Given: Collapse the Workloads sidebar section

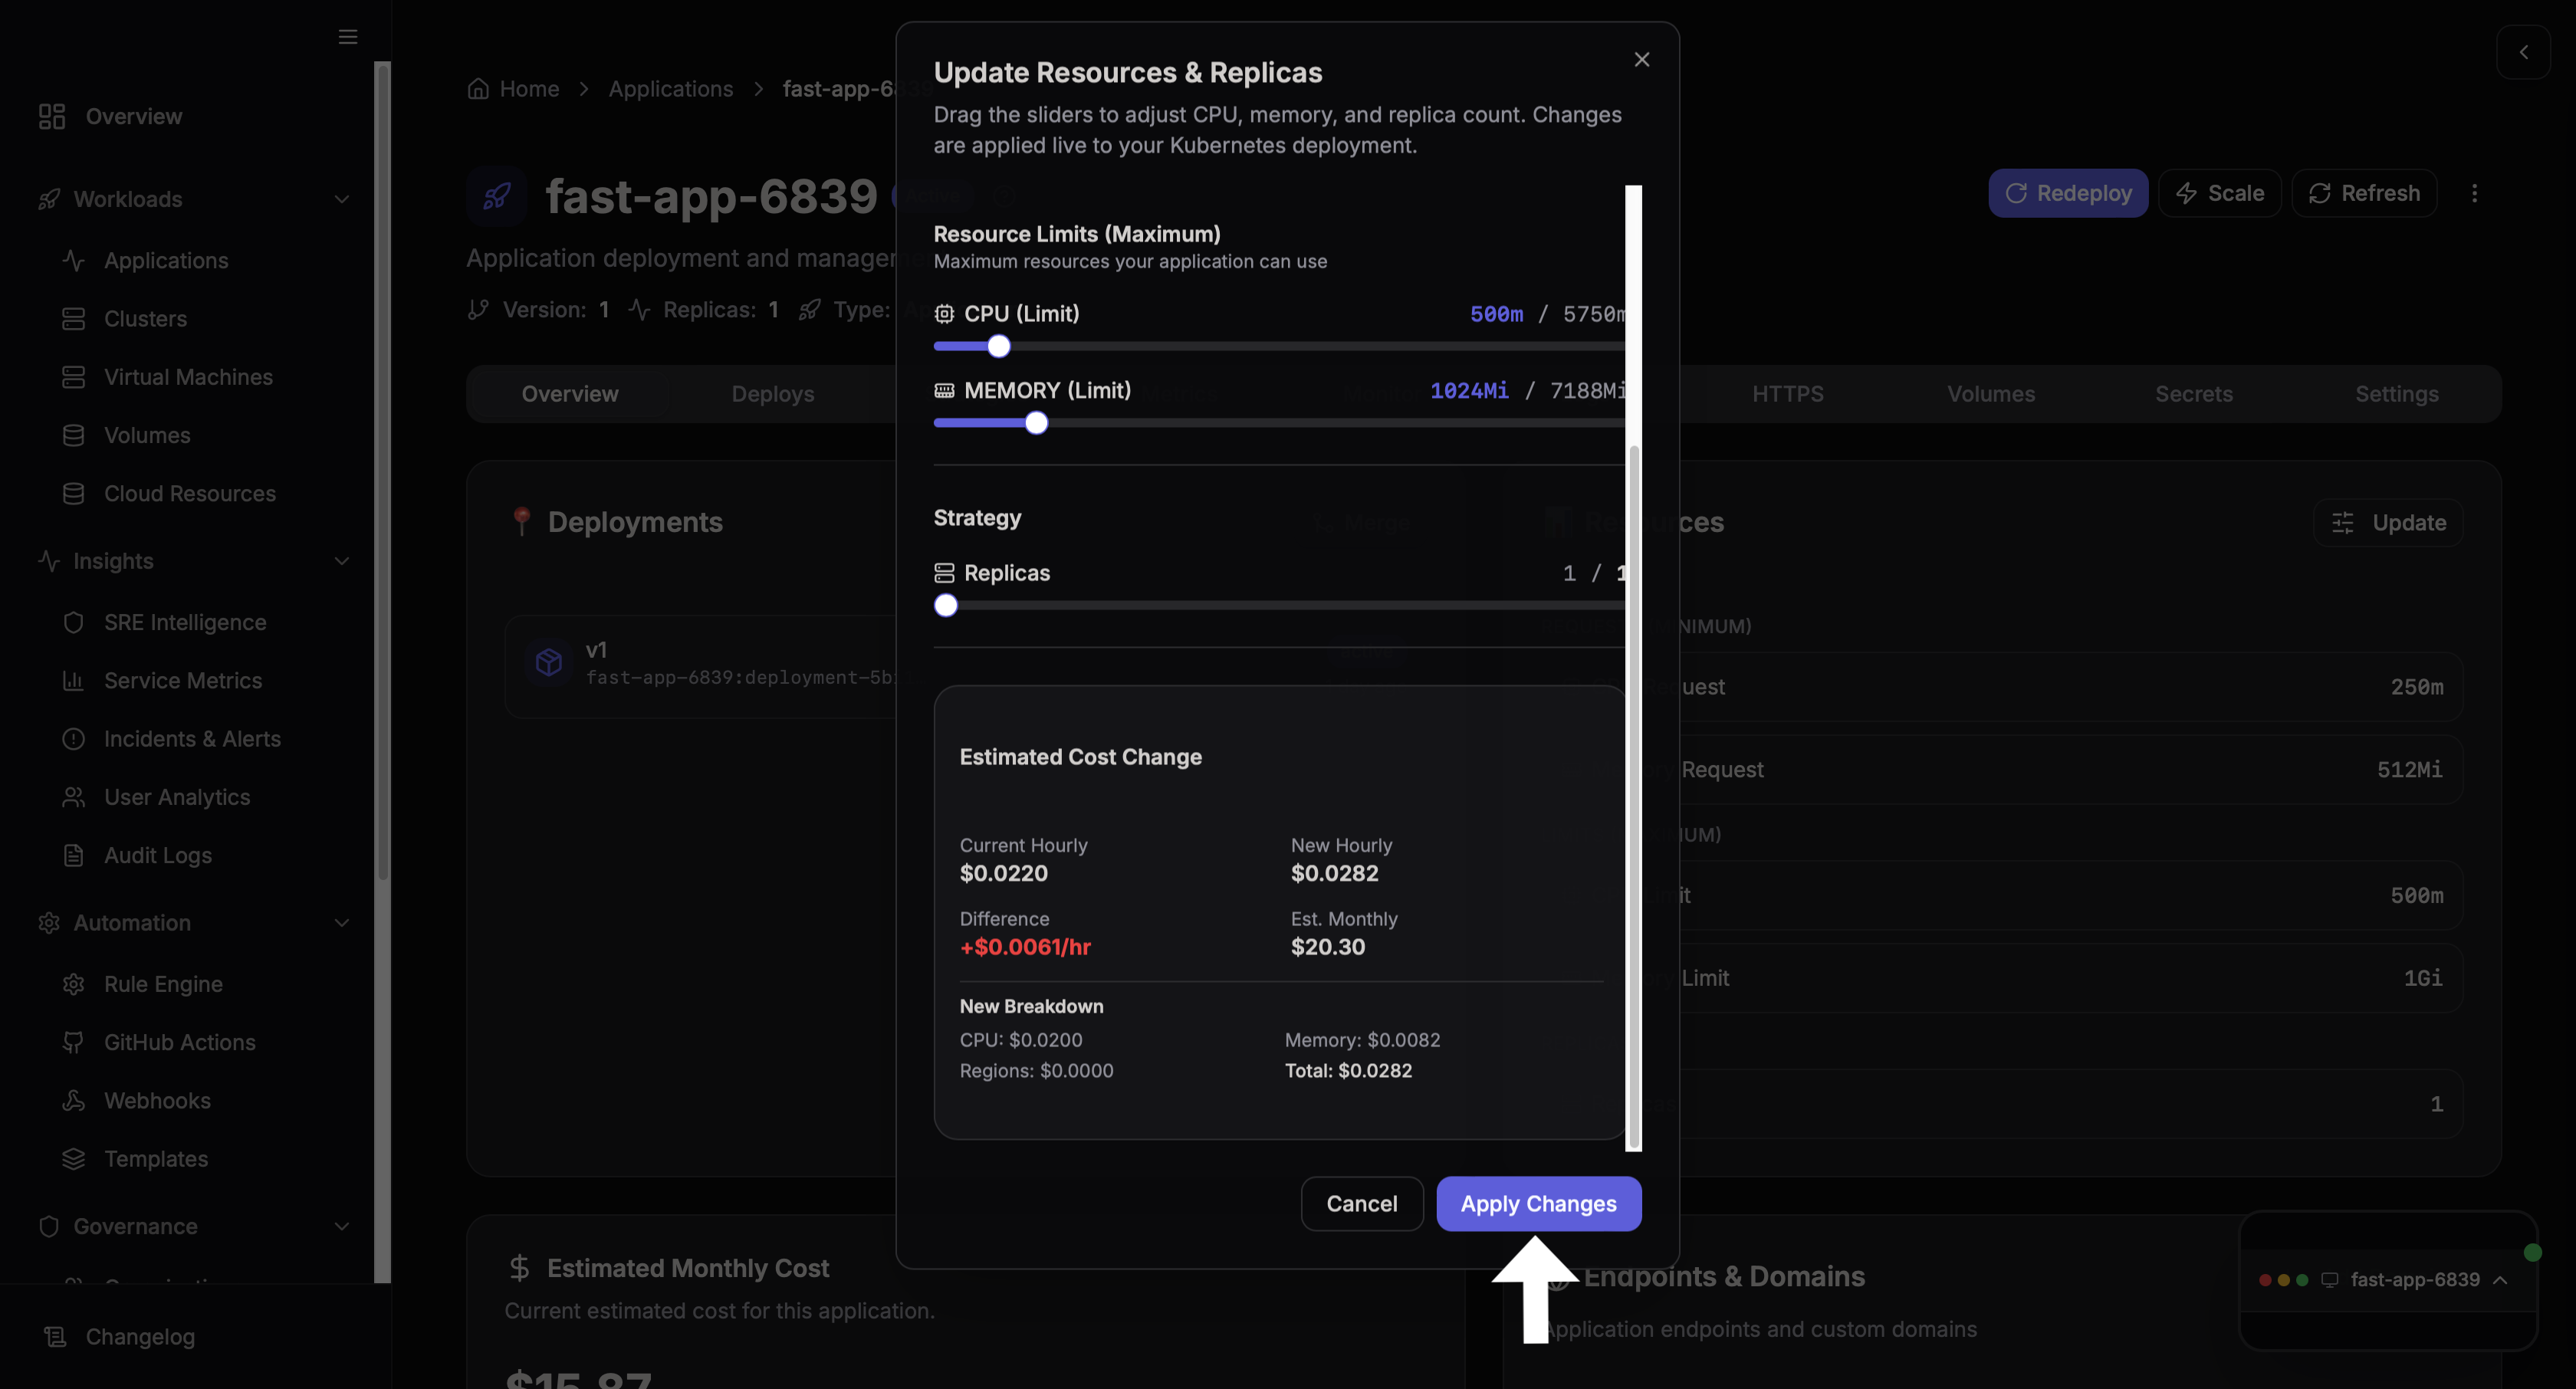Looking at the screenshot, I should (342, 199).
